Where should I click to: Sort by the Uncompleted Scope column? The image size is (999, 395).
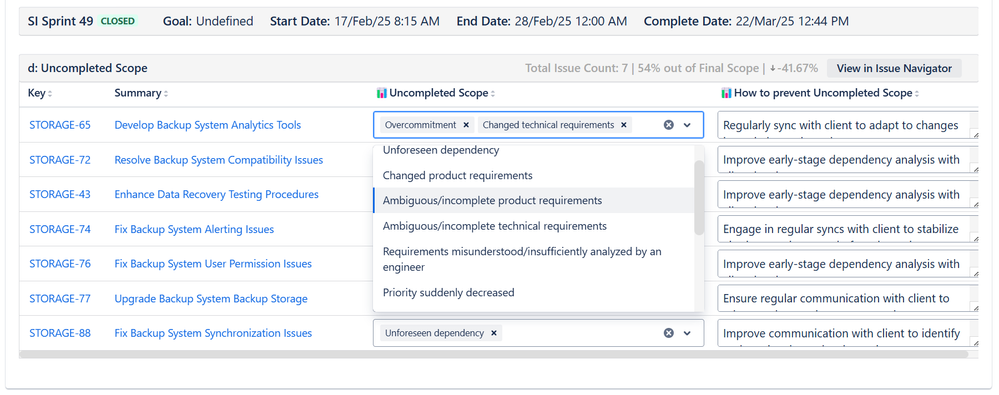pos(436,93)
